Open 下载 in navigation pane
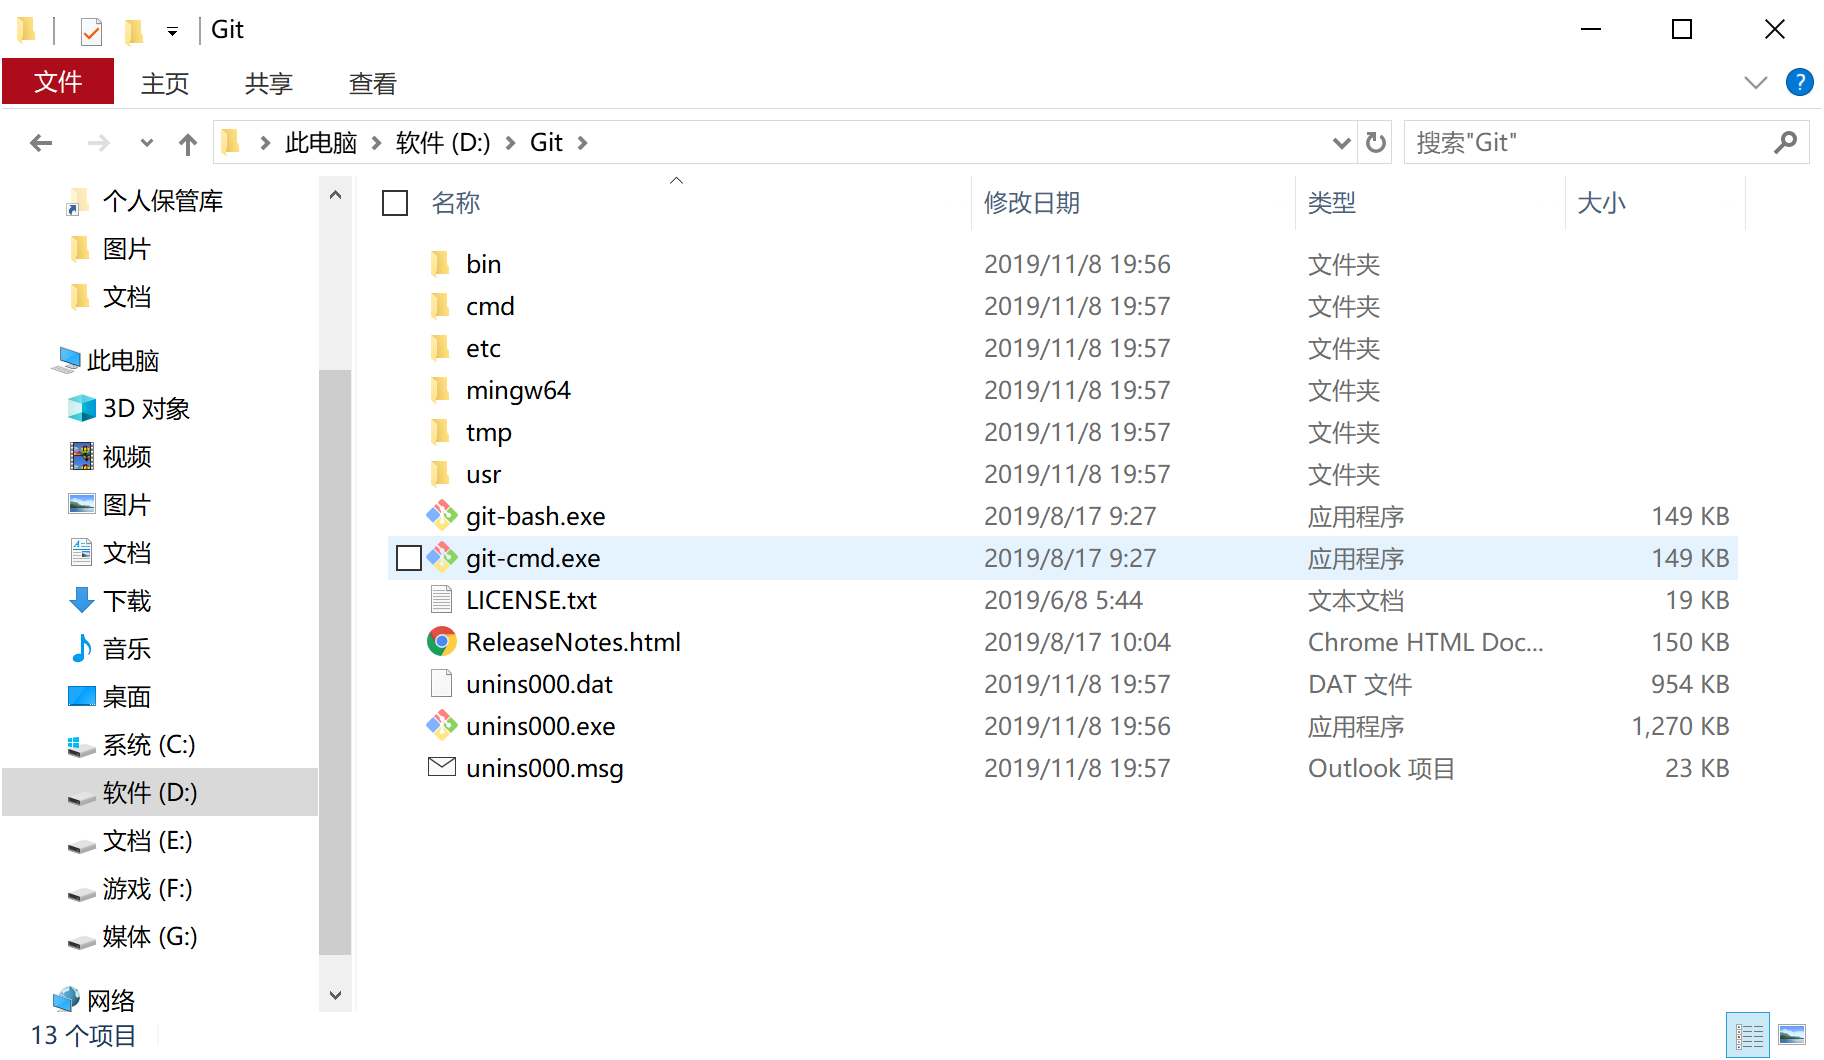The image size is (1824, 1060). (127, 601)
